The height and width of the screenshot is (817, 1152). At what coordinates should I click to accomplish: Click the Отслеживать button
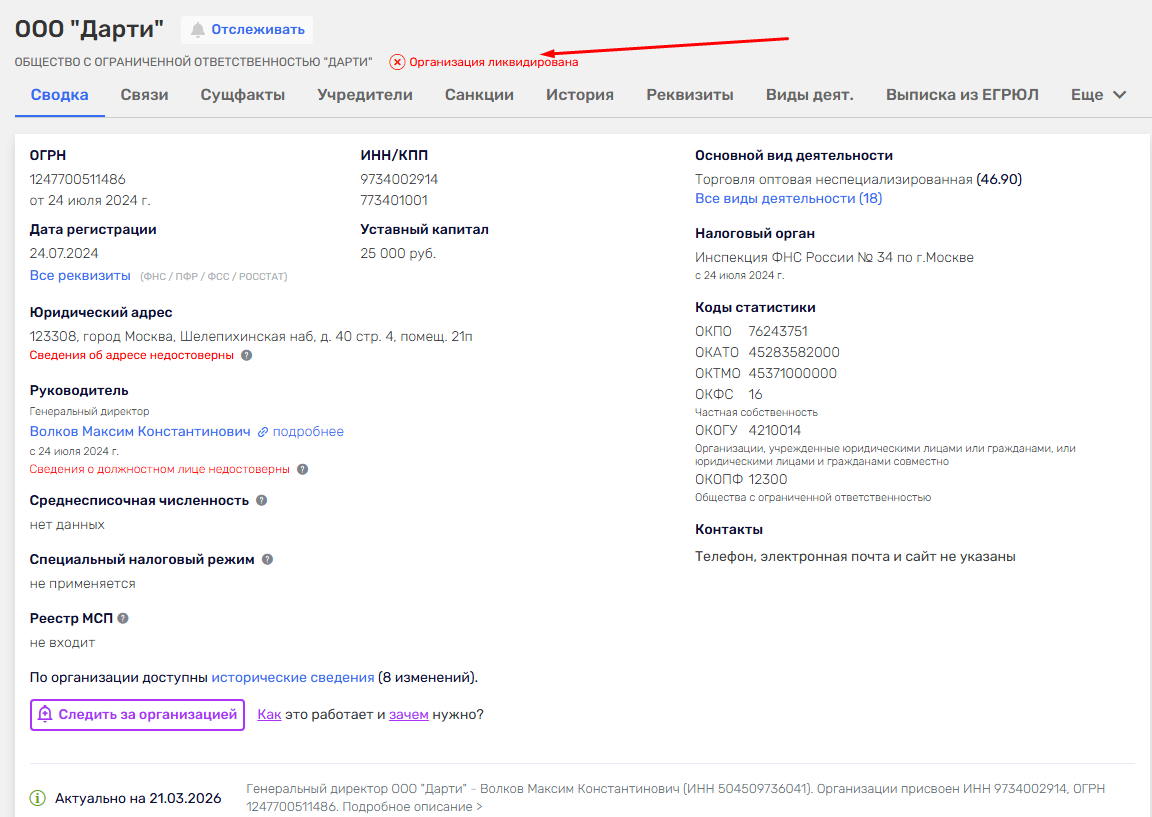(x=247, y=30)
